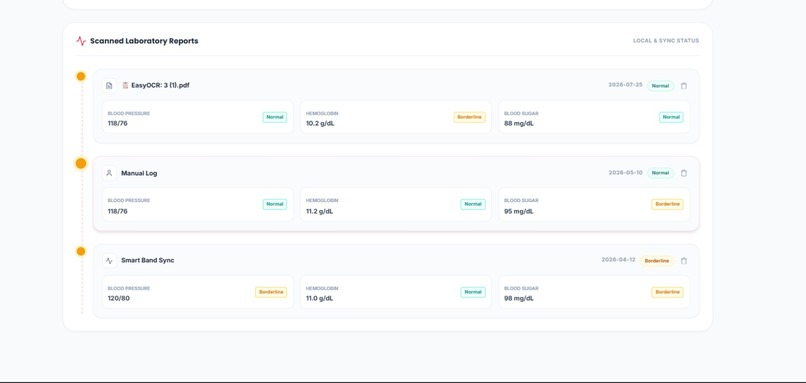The image size is (806, 383).
Task: Click the Normal tag beside 11.0 g/dL
Action: [473, 292]
